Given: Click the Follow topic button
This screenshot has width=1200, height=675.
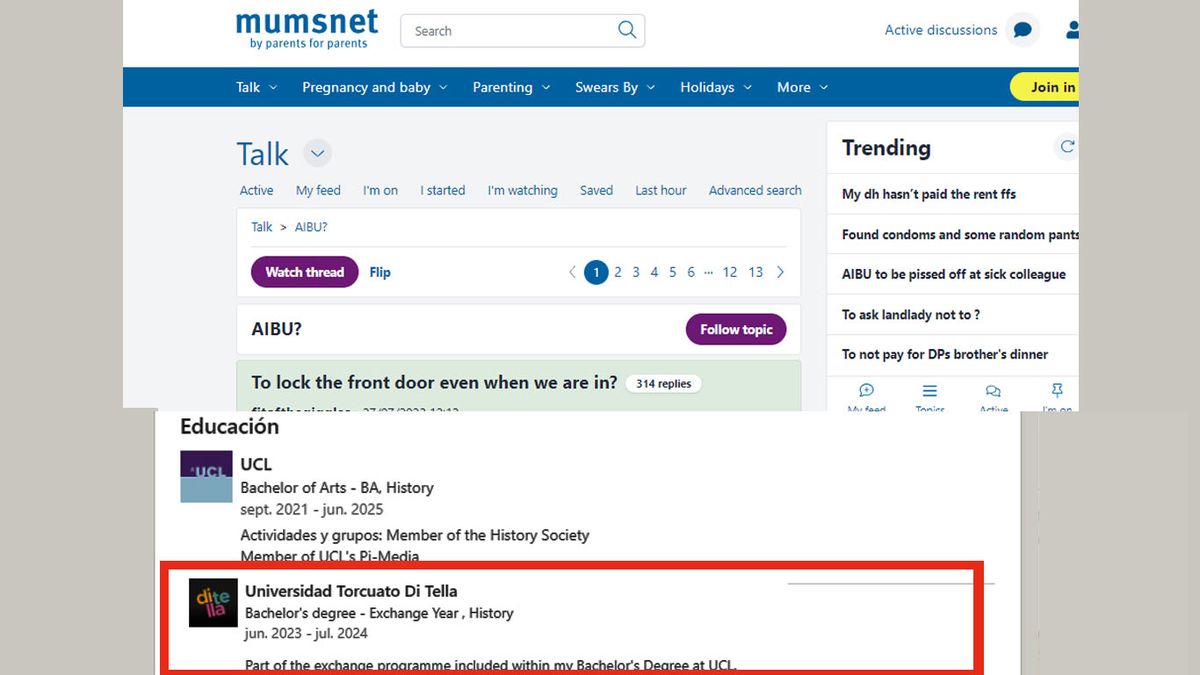Looking at the screenshot, I should click(736, 329).
